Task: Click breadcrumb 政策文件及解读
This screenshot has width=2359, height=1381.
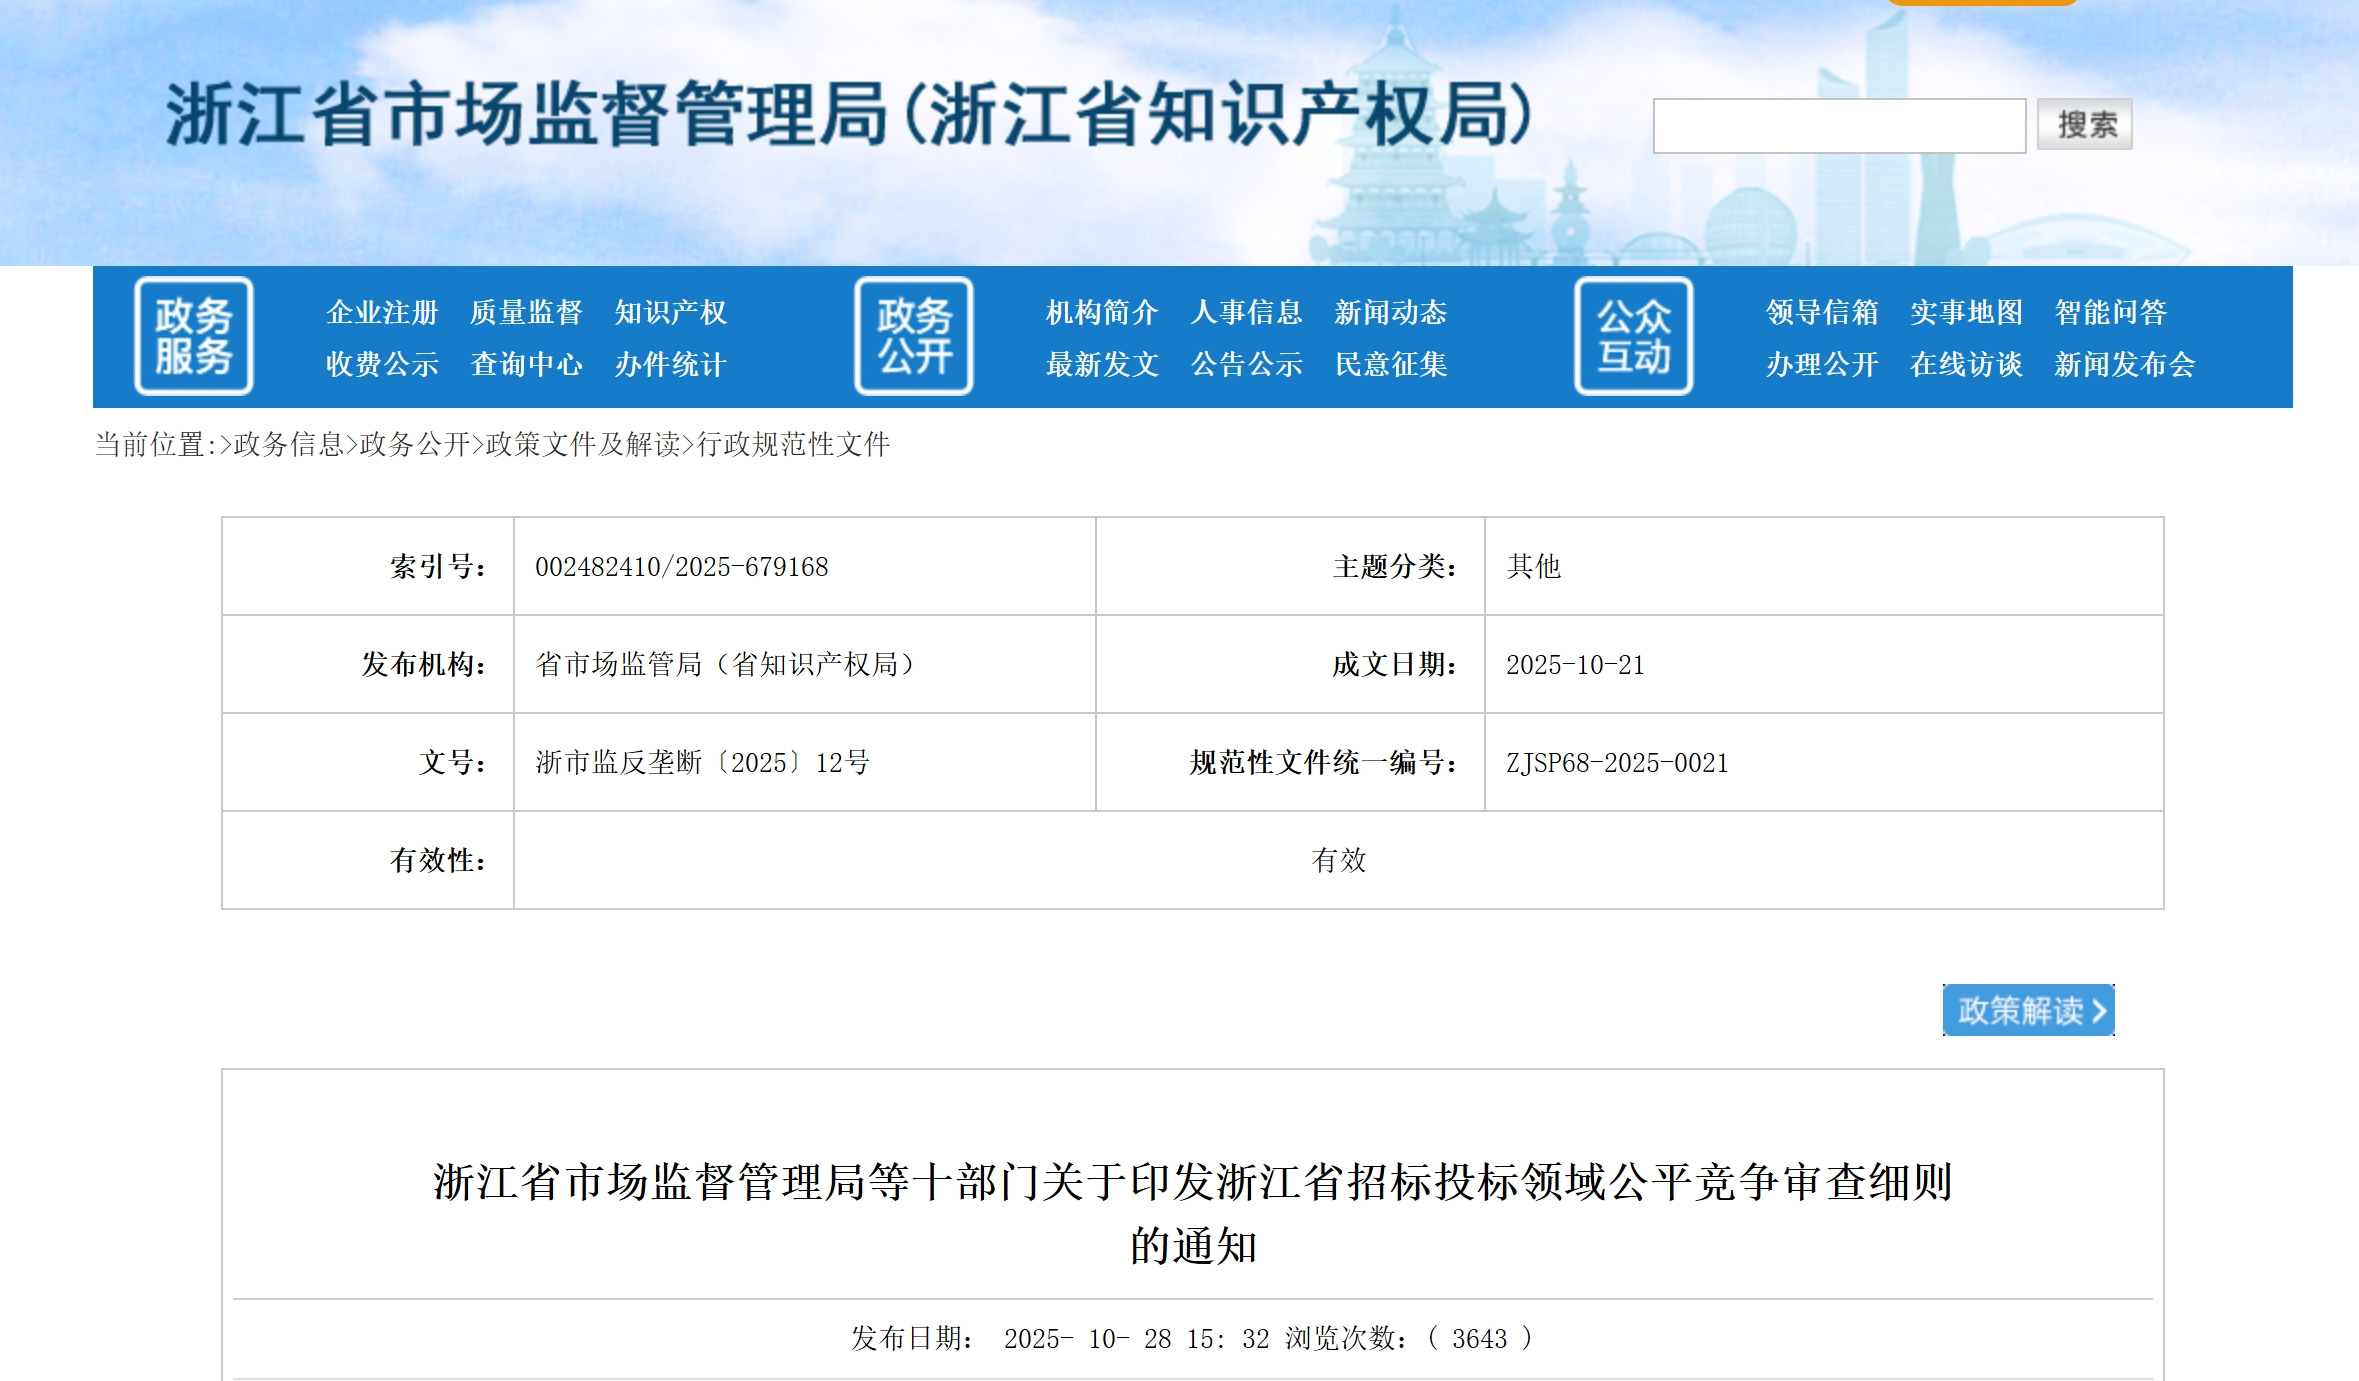Action: [x=583, y=444]
